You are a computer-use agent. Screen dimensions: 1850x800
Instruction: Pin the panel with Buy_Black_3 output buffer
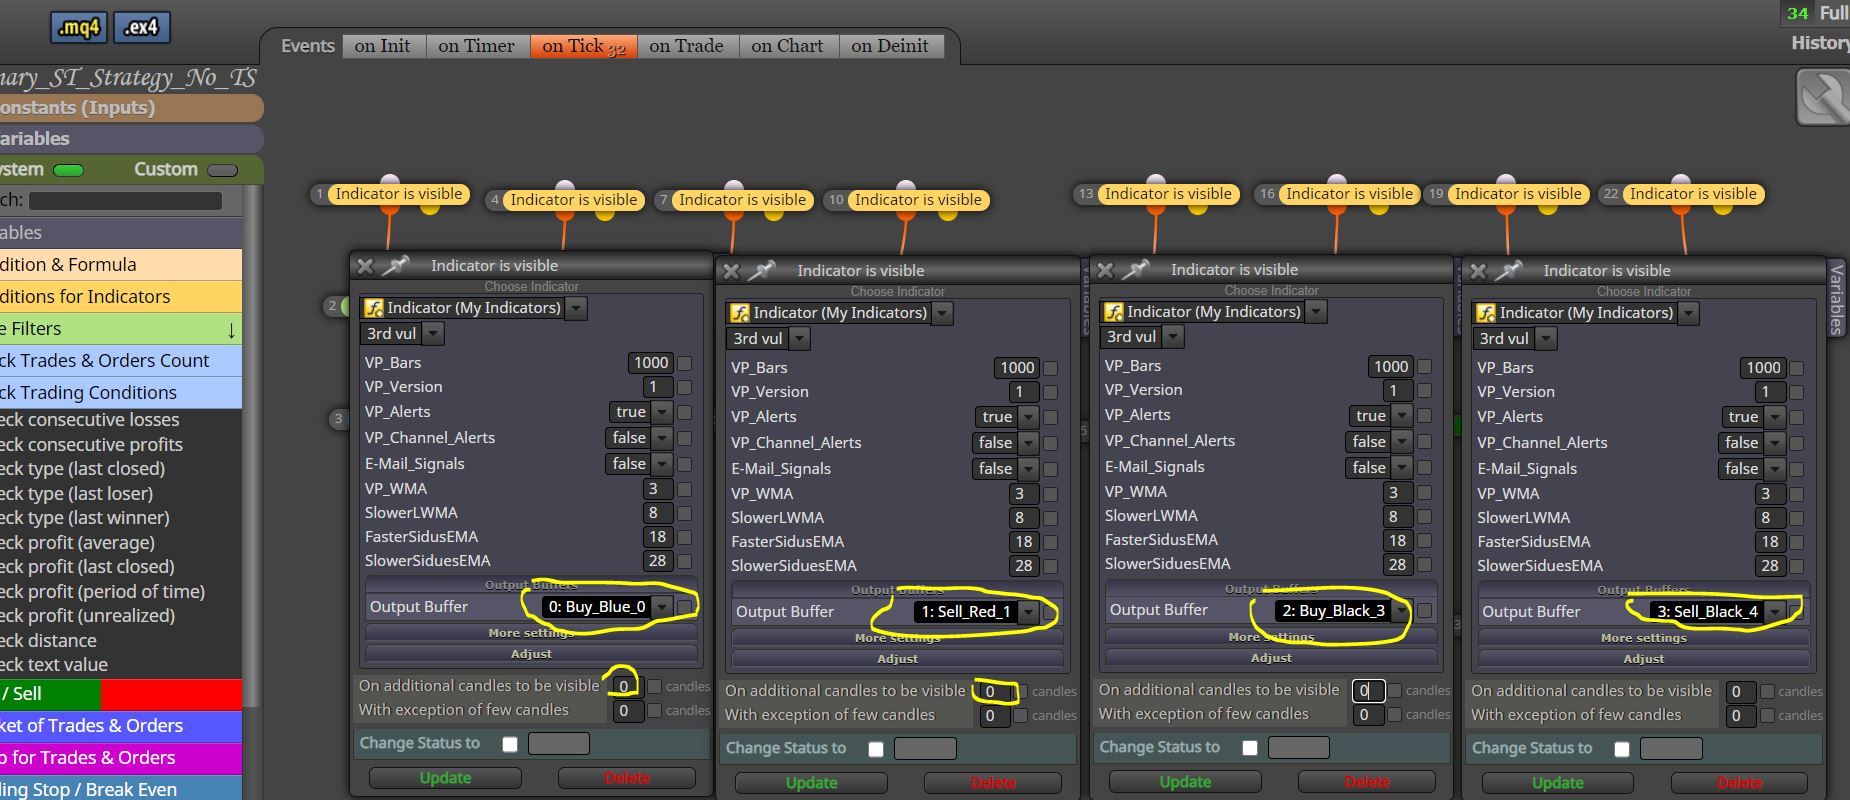click(1136, 269)
